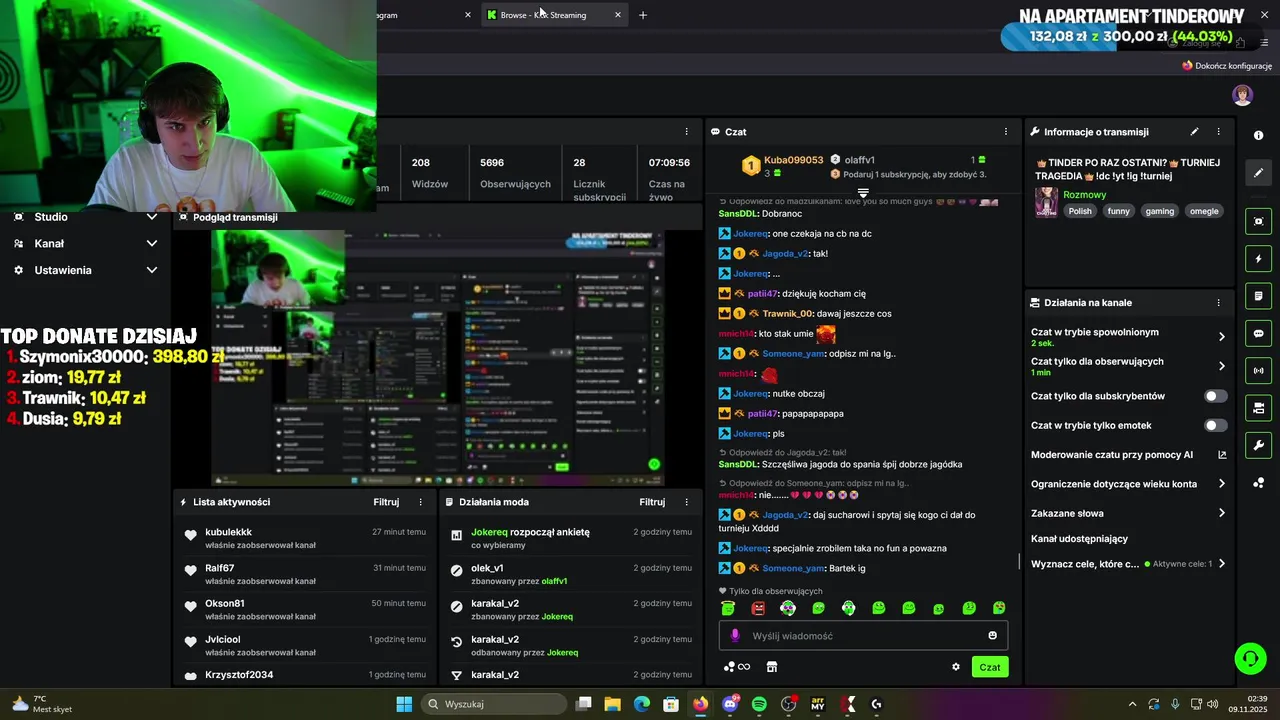1280x720 pixels.
Task: Click the Rozmowy category link
Action: 1085,195
